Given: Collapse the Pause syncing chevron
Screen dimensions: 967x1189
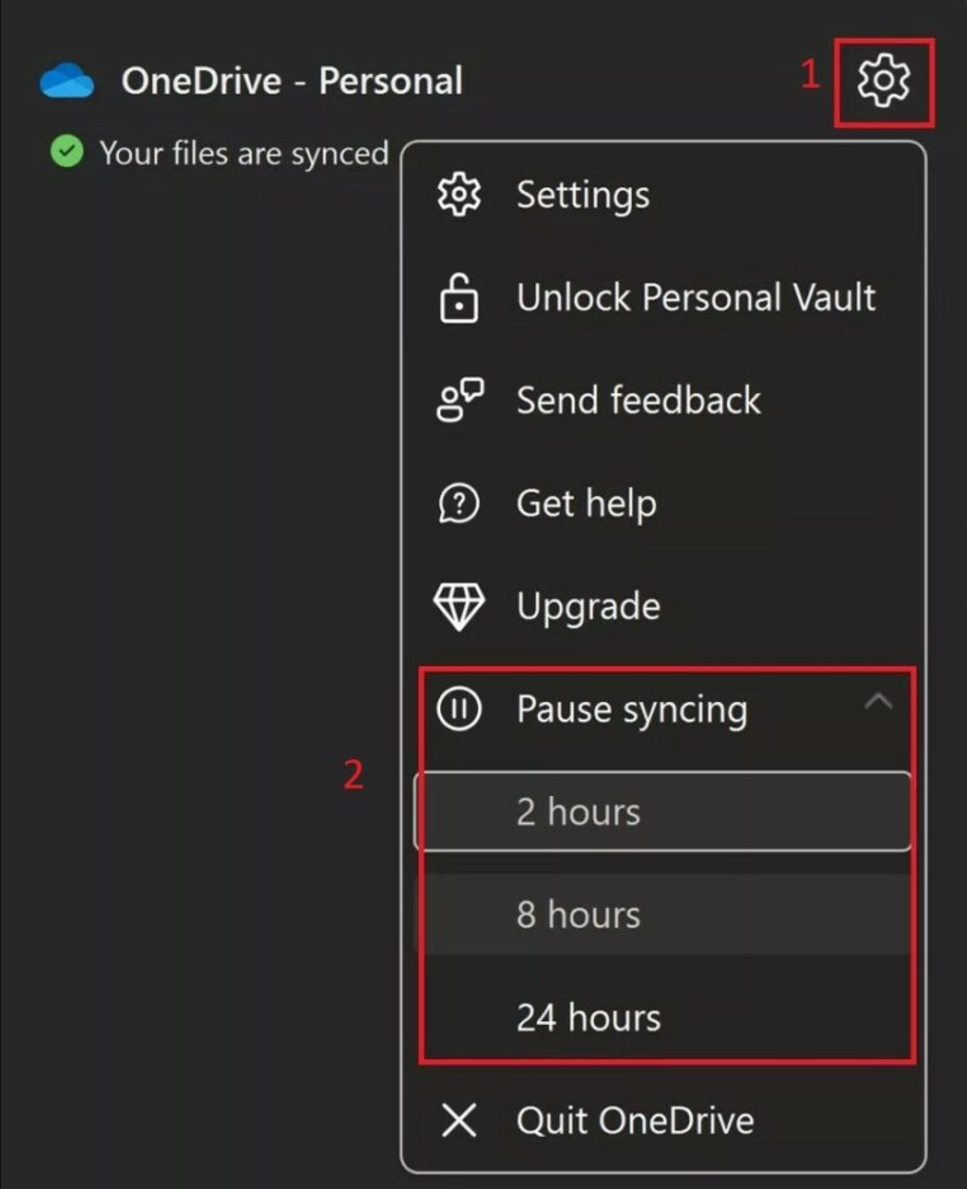Looking at the screenshot, I should point(878,701).
